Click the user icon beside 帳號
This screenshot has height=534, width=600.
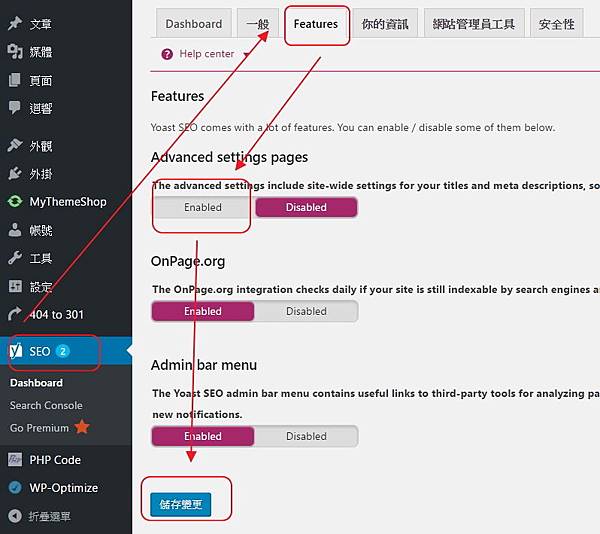[15, 230]
